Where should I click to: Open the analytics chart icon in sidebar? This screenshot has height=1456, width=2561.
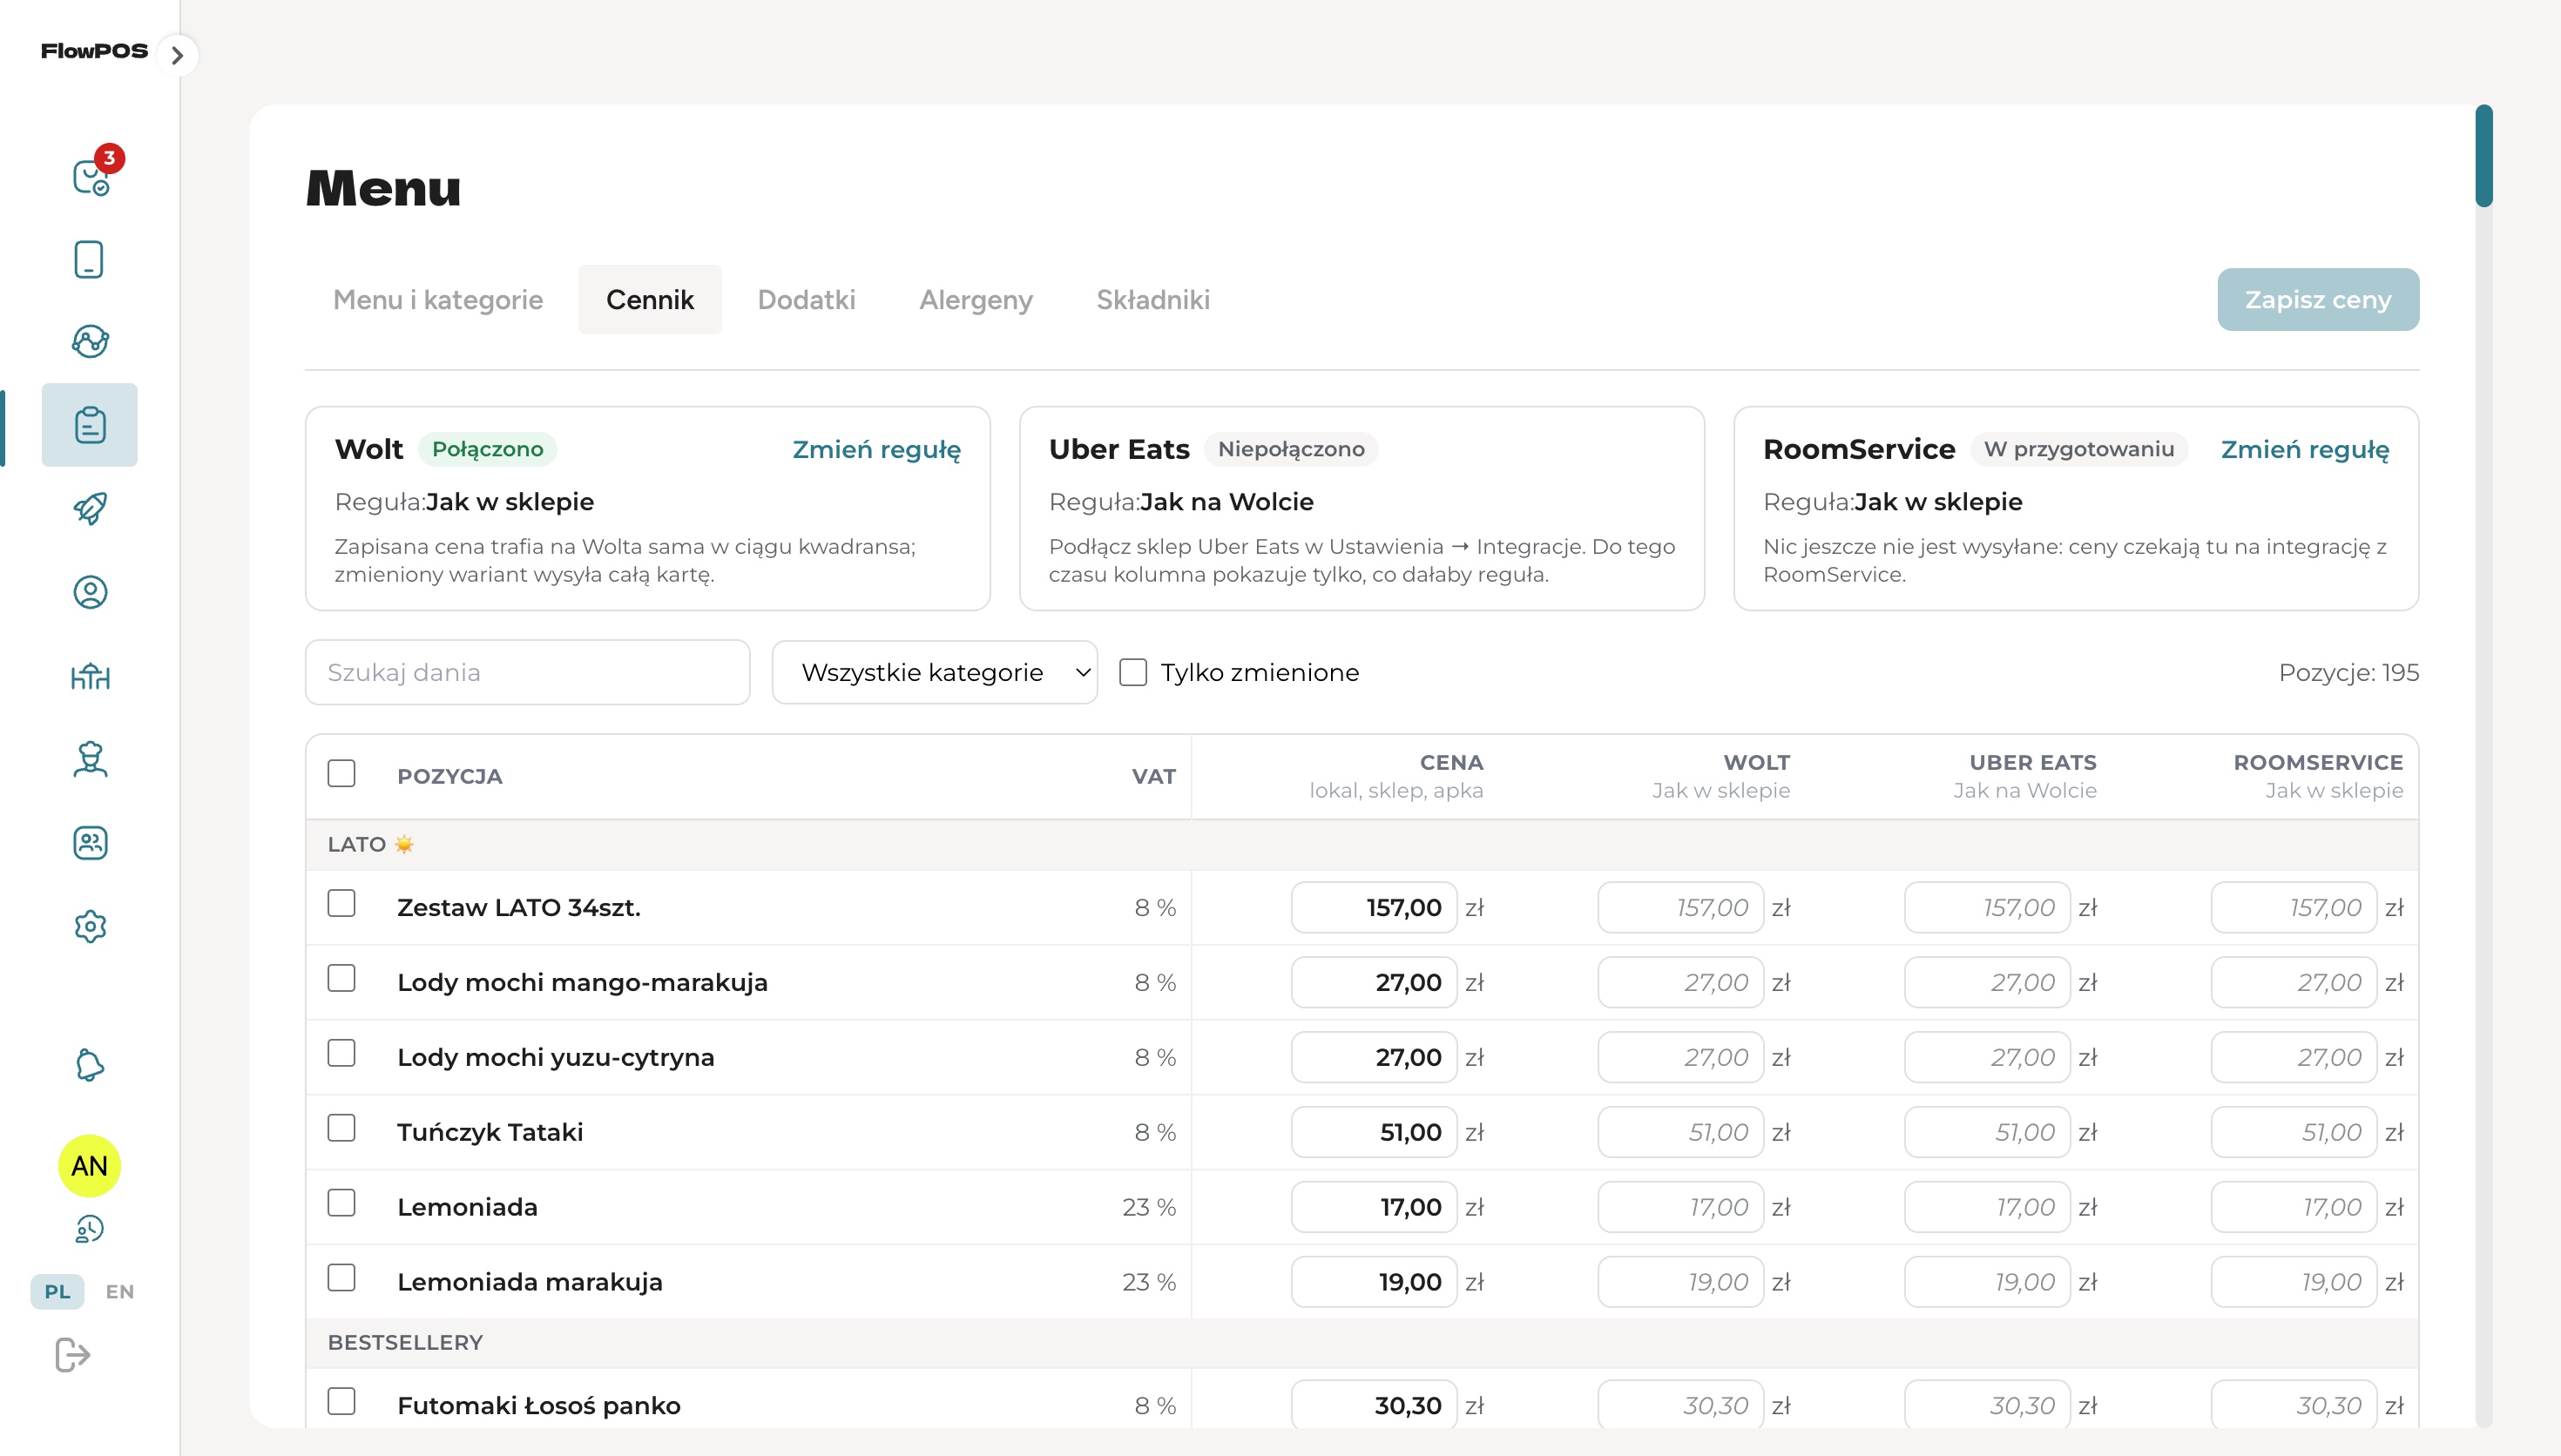click(90, 341)
